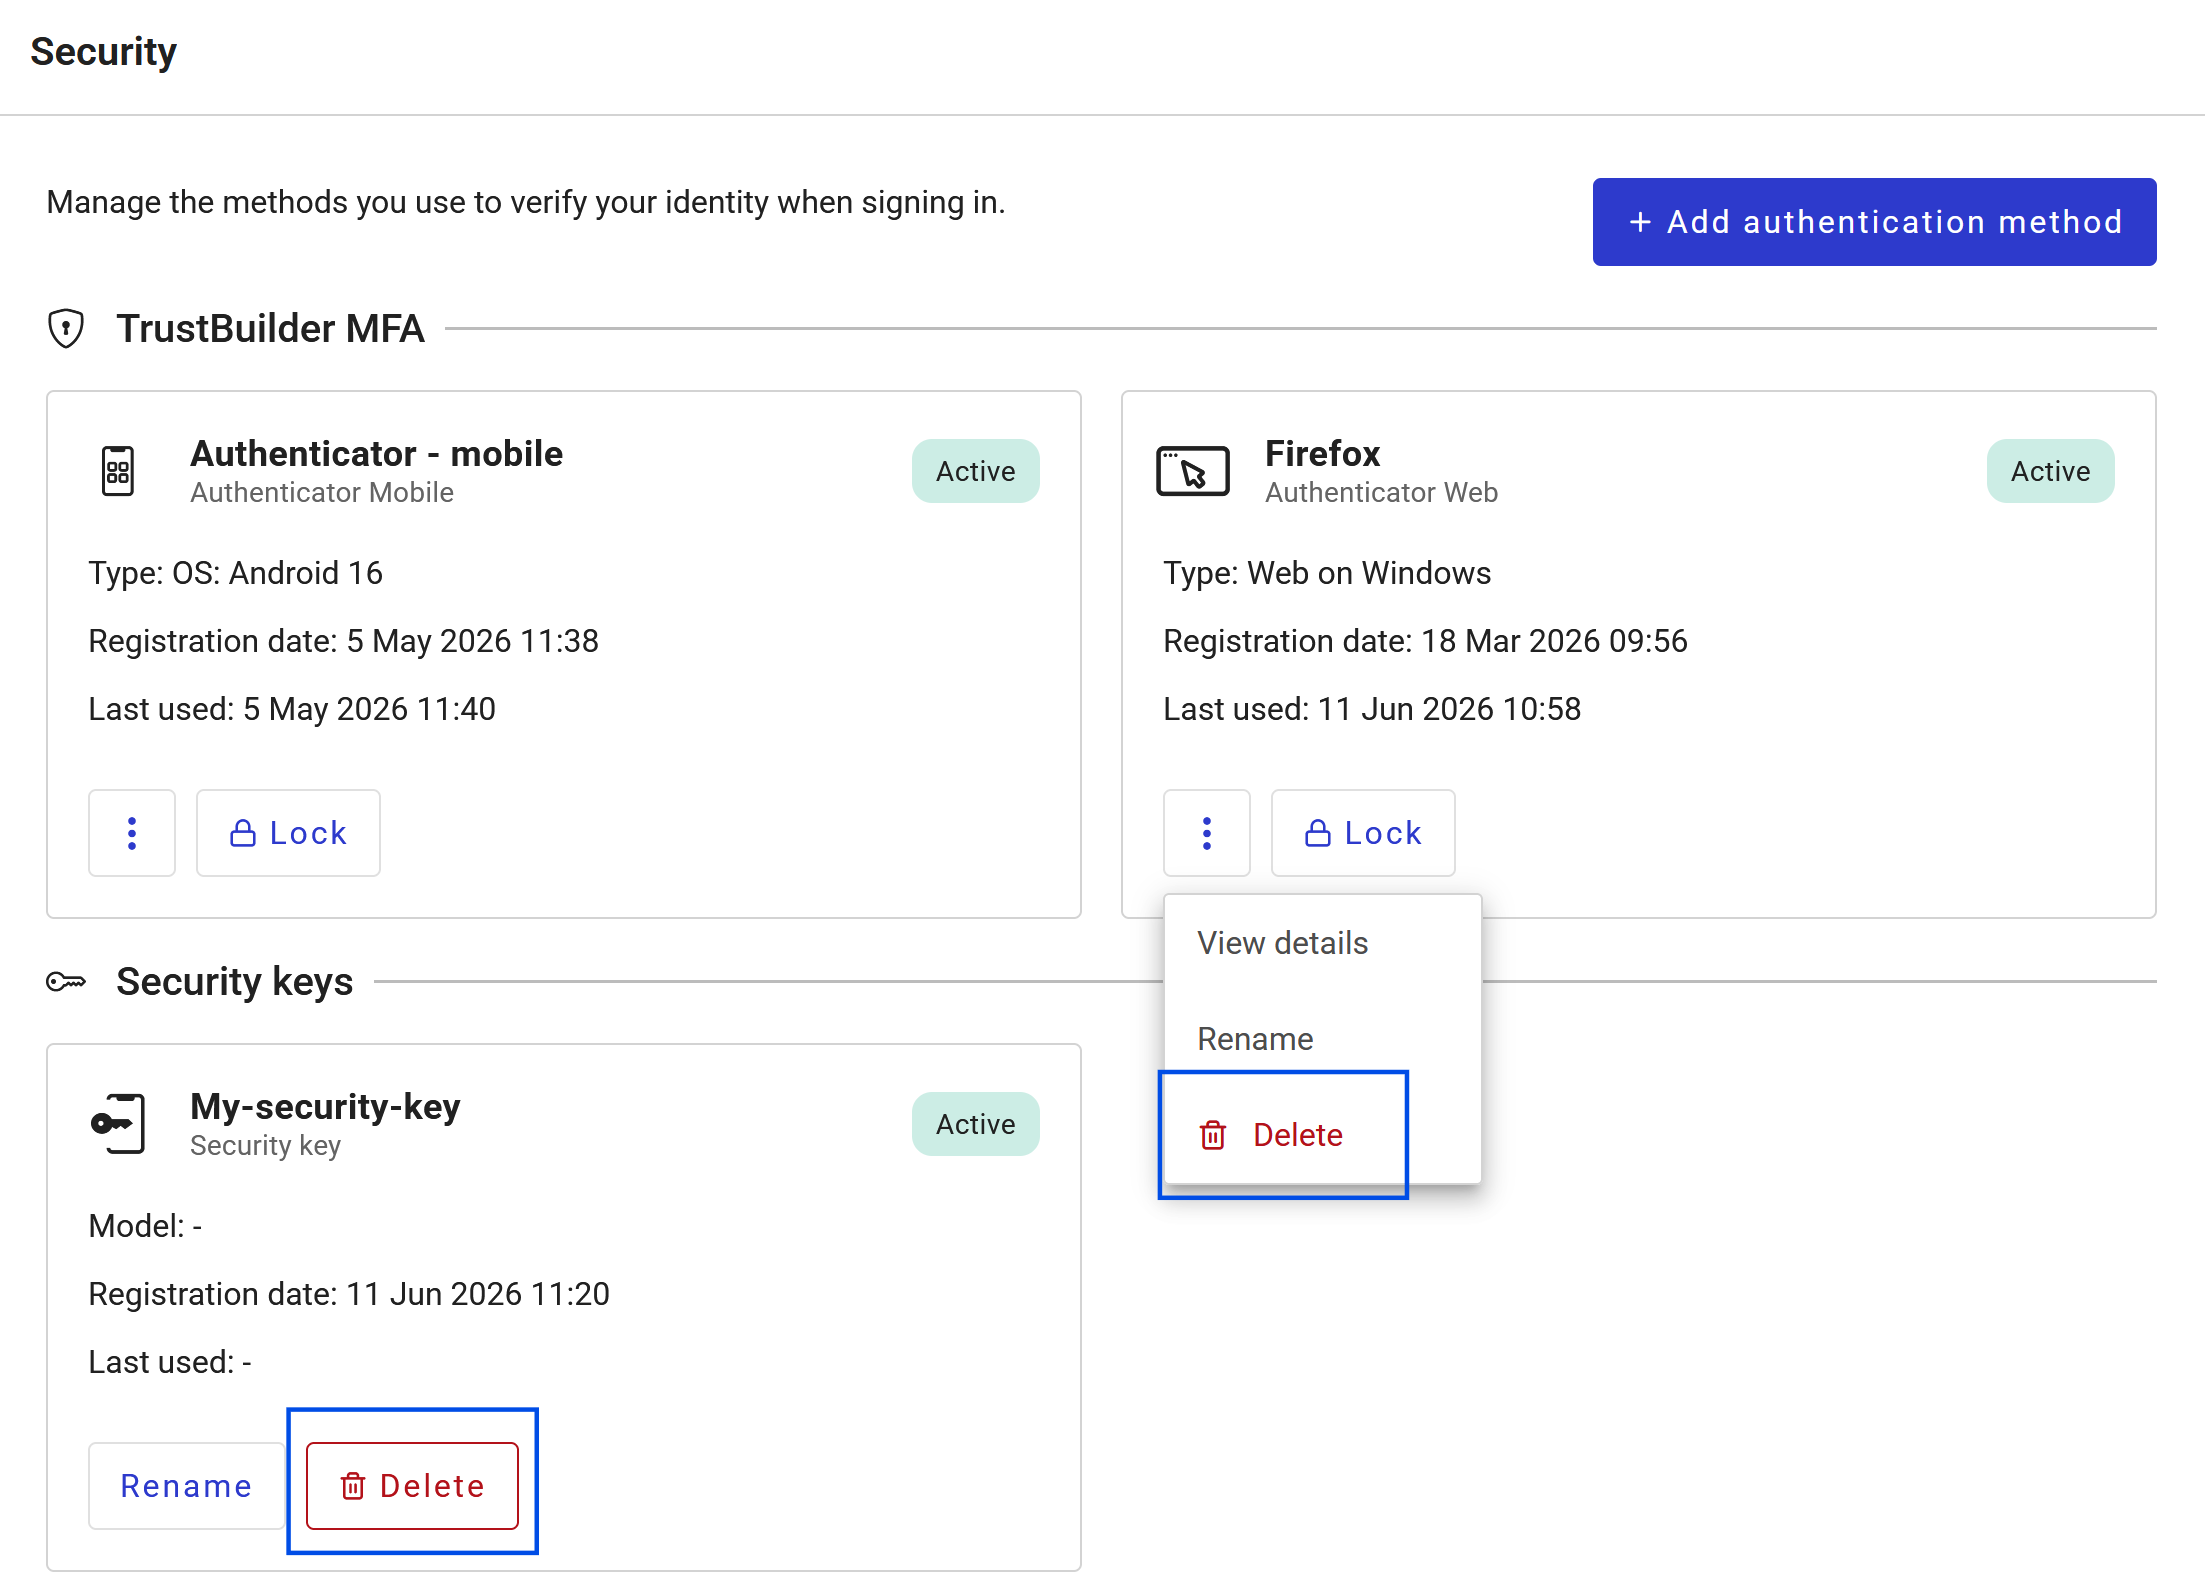This screenshot has width=2205, height=1586.
Task: Click 'Registration date: 5 May 2026 11:38'
Action: pos(344,641)
